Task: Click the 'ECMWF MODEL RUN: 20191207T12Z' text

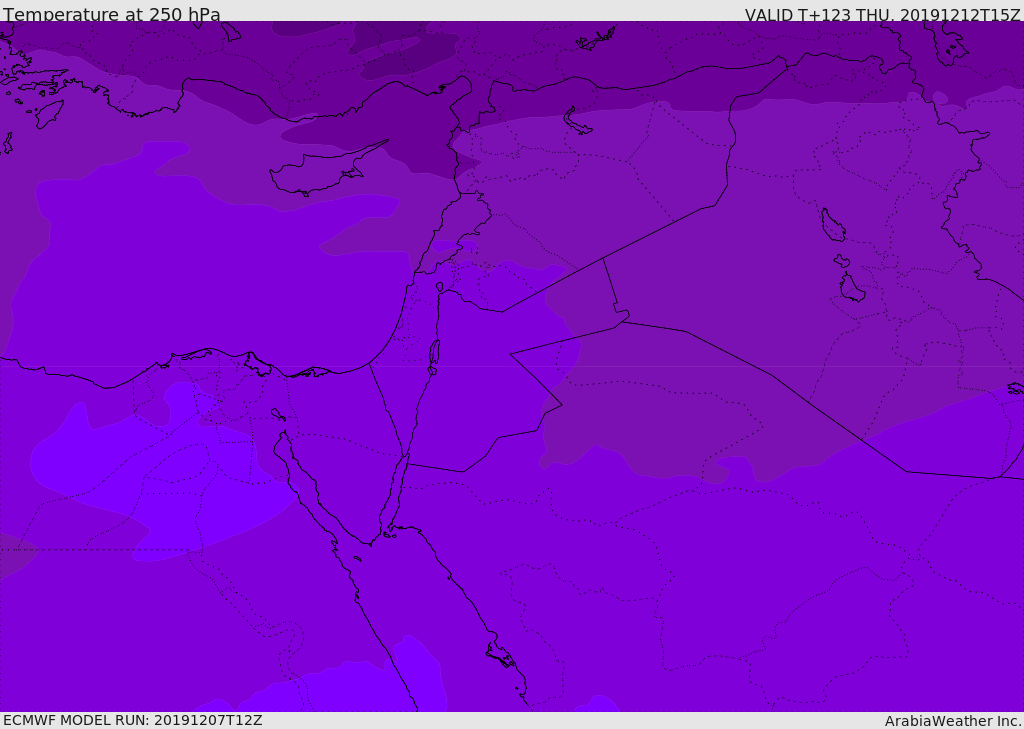Action: (133, 721)
